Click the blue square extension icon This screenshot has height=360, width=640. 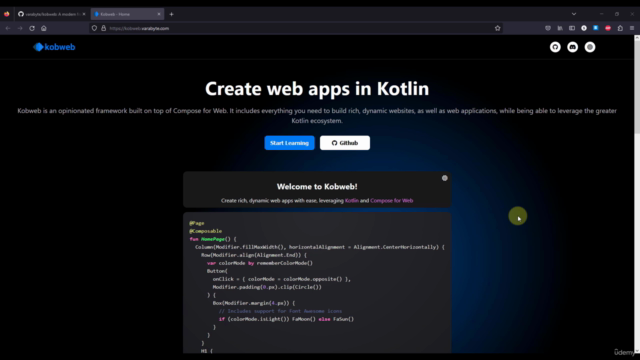(596, 28)
